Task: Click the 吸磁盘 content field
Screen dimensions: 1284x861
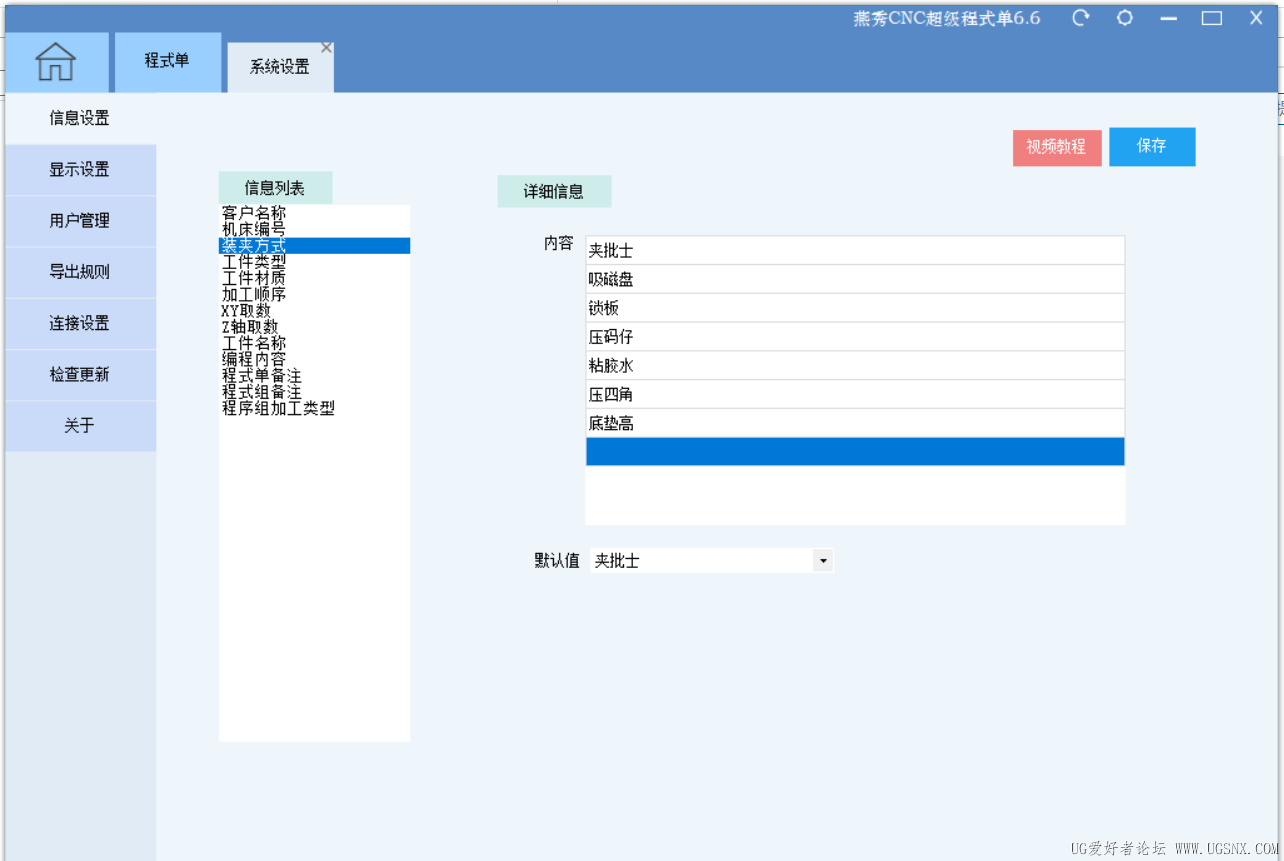Action: [x=854, y=278]
